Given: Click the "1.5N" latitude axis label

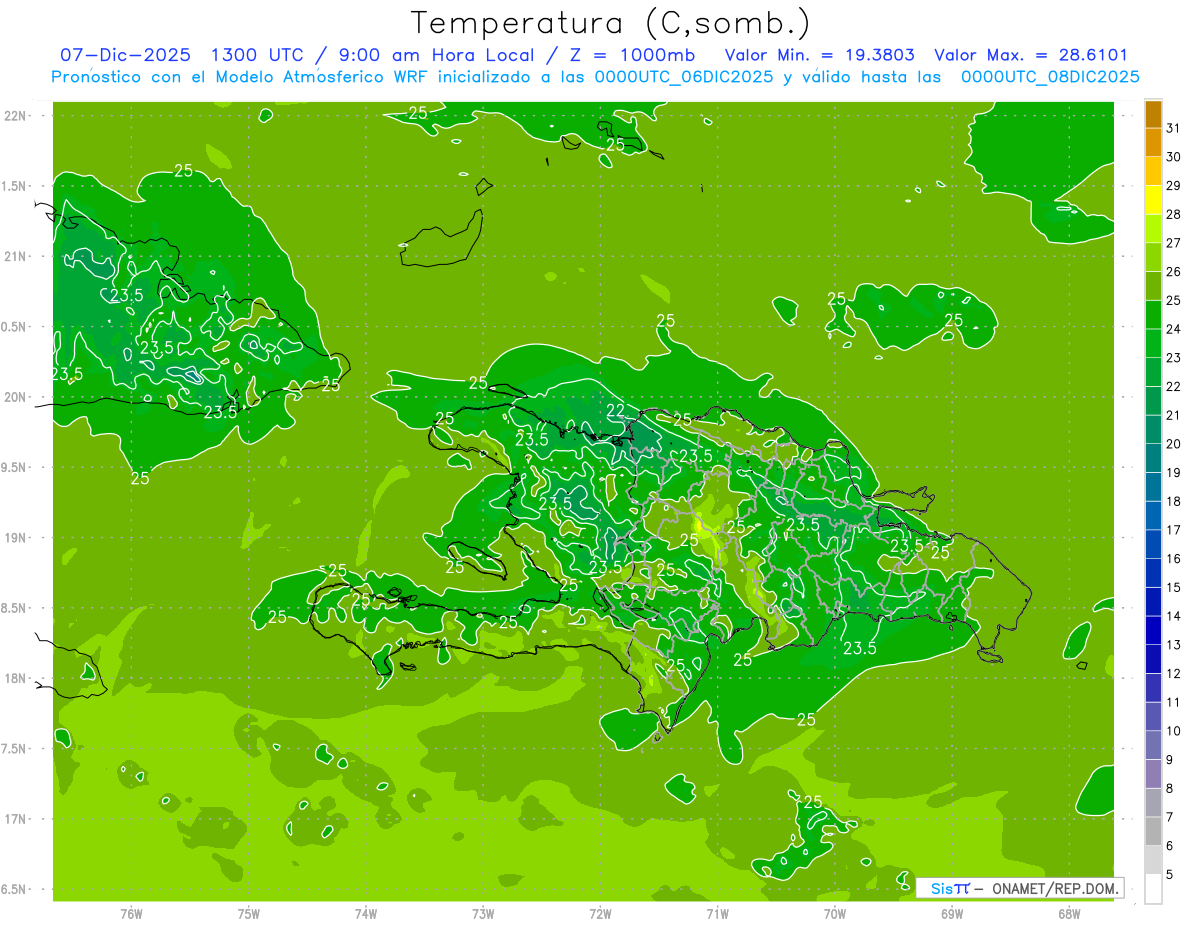Looking at the screenshot, I should pos(15,186).
